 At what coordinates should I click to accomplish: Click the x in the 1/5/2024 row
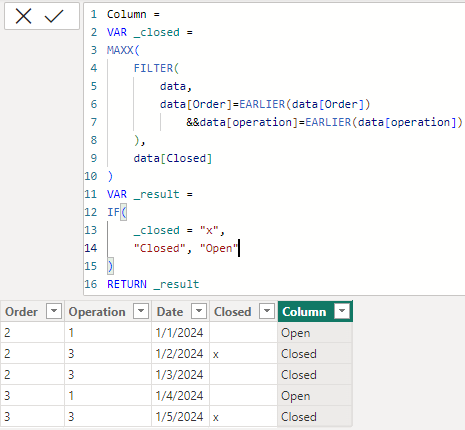tap(216, 418)
